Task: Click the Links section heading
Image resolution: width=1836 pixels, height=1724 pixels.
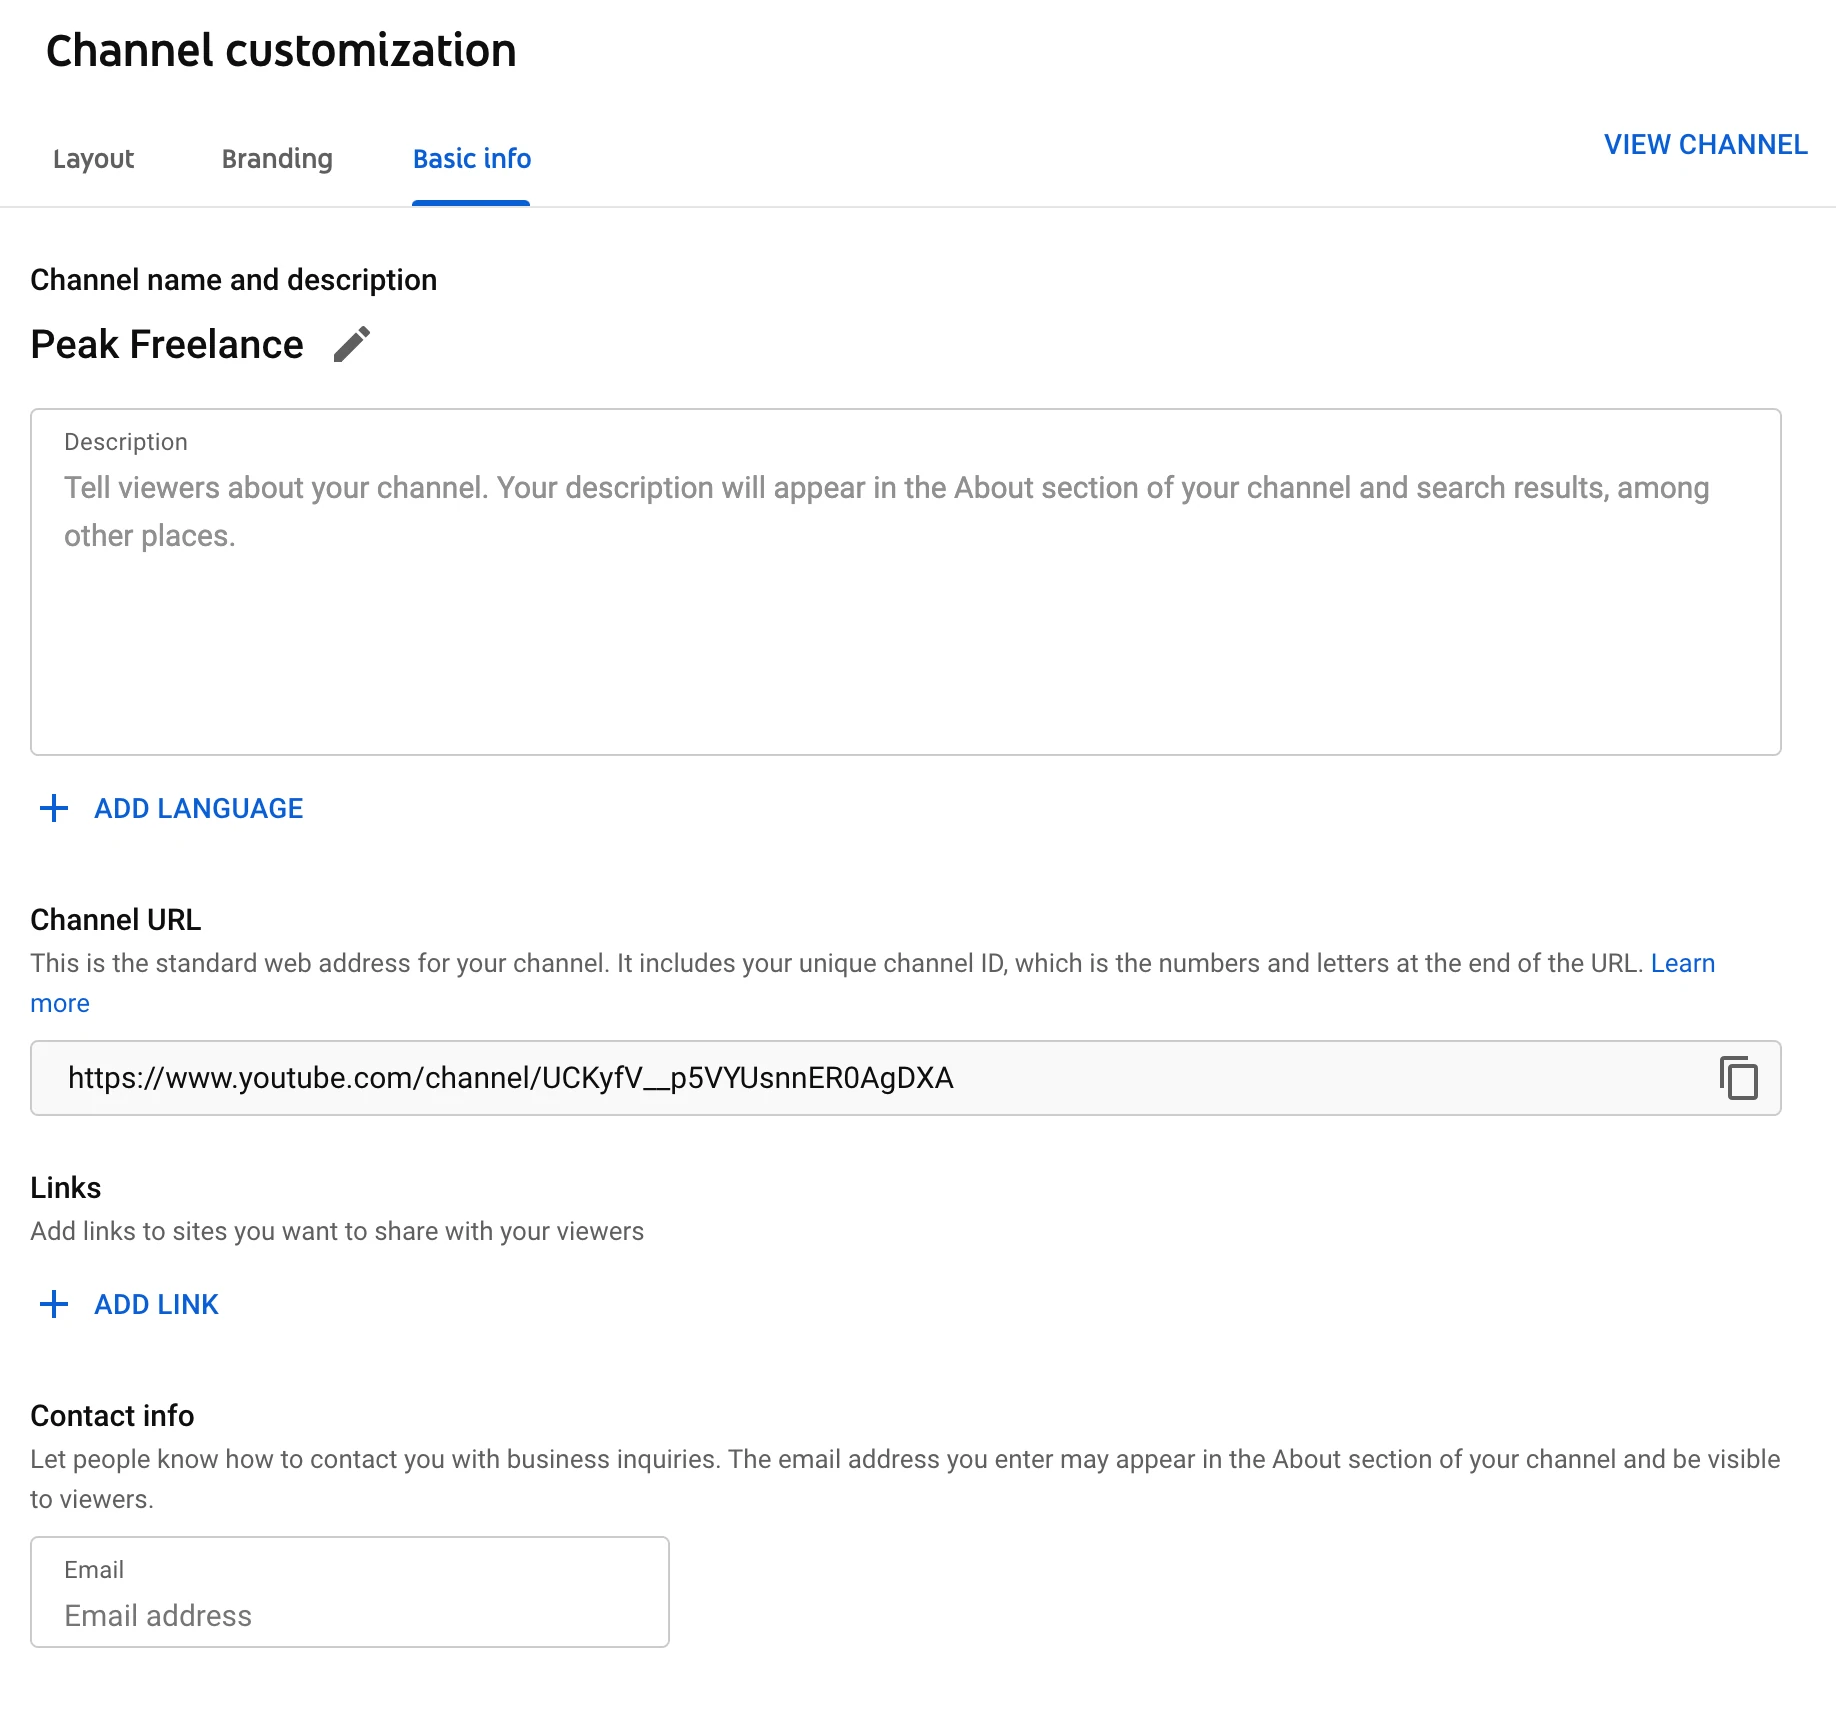Action: pos(66,1188)
